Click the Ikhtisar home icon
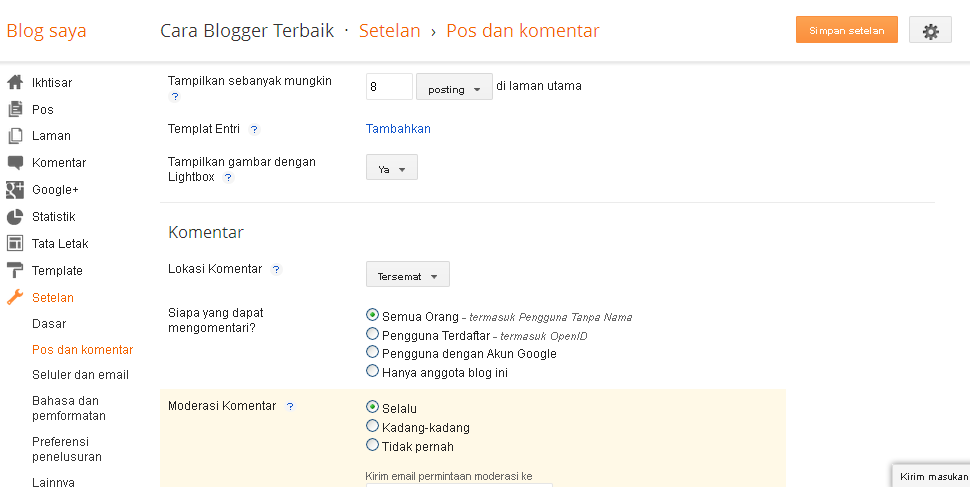 click(15, 82)
